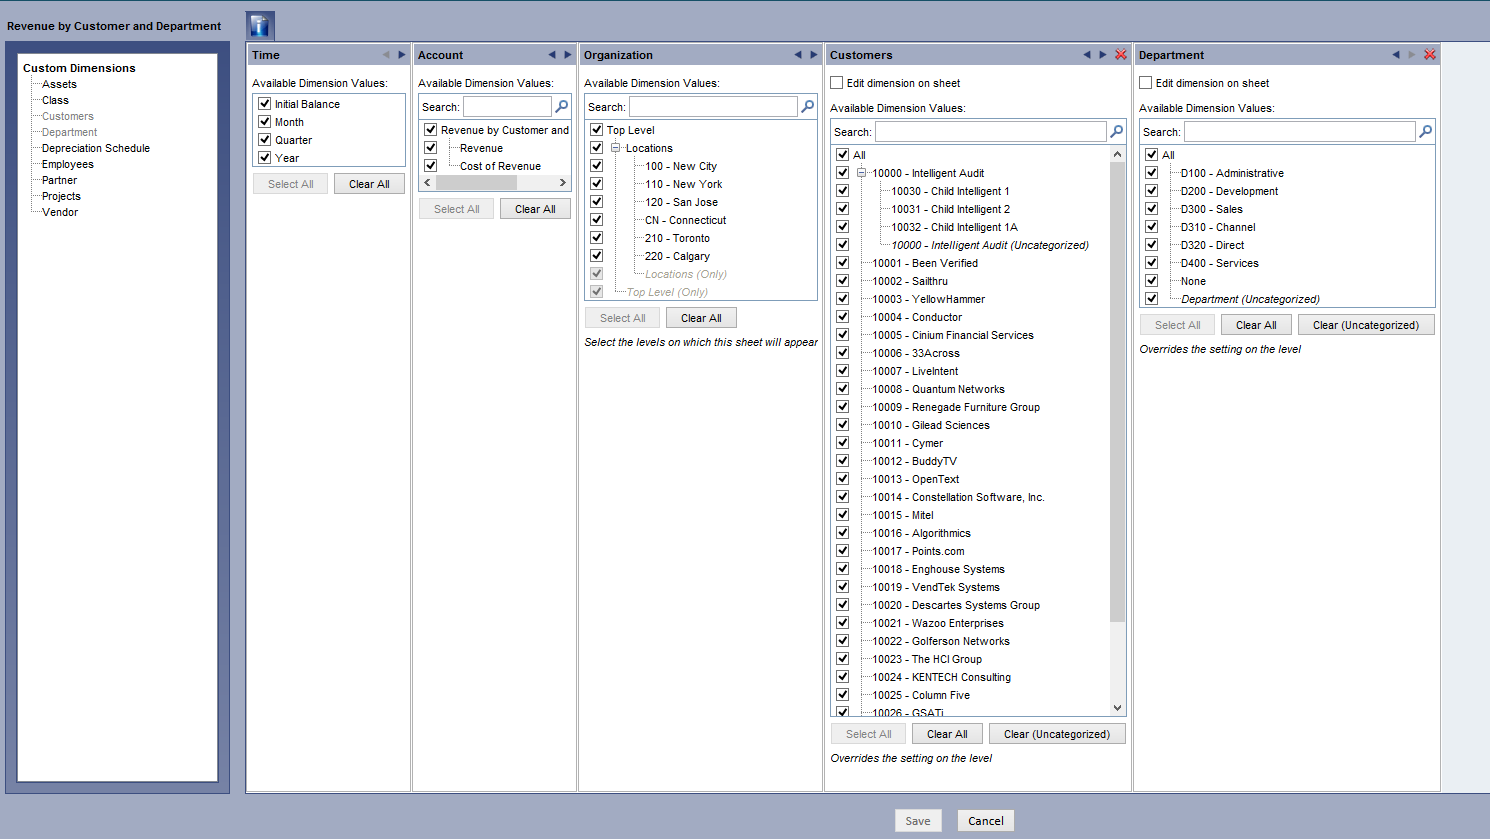Image resolution: width=1490 pixels, height=839 pixels.
Task: Click Clear All in the Account panel
Action: pos(535,209)
